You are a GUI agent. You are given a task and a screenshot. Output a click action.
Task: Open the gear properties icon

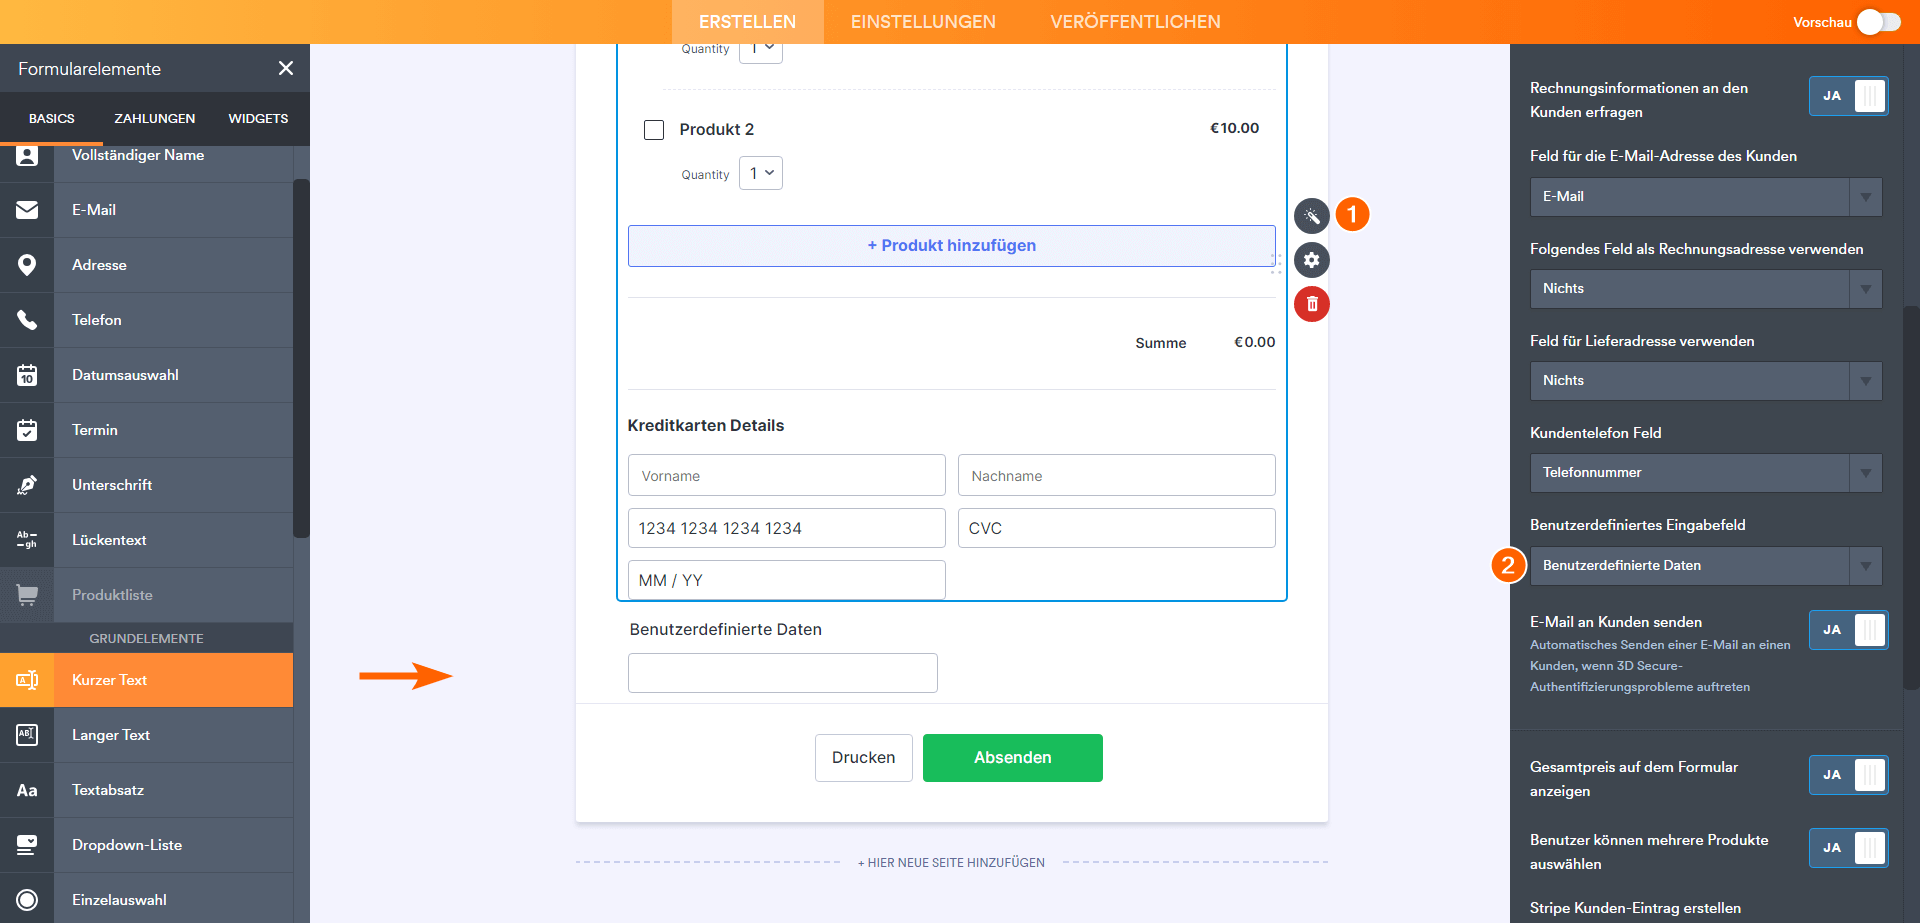[1312, 260]
